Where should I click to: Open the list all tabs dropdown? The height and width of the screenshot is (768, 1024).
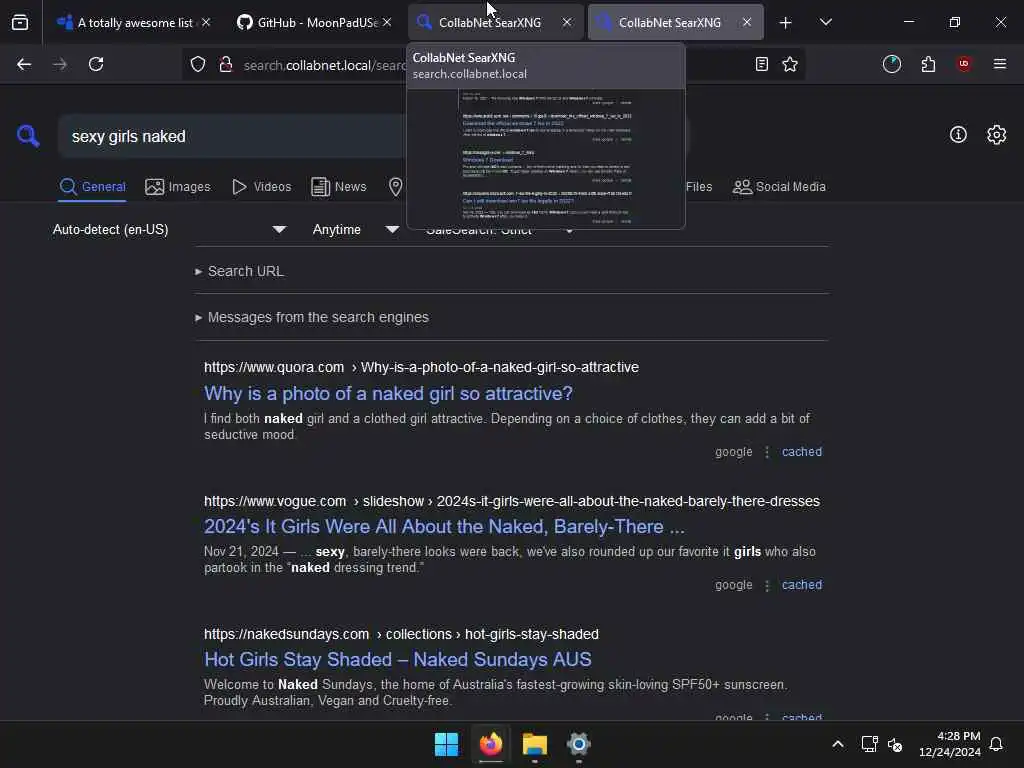point(825,22)
